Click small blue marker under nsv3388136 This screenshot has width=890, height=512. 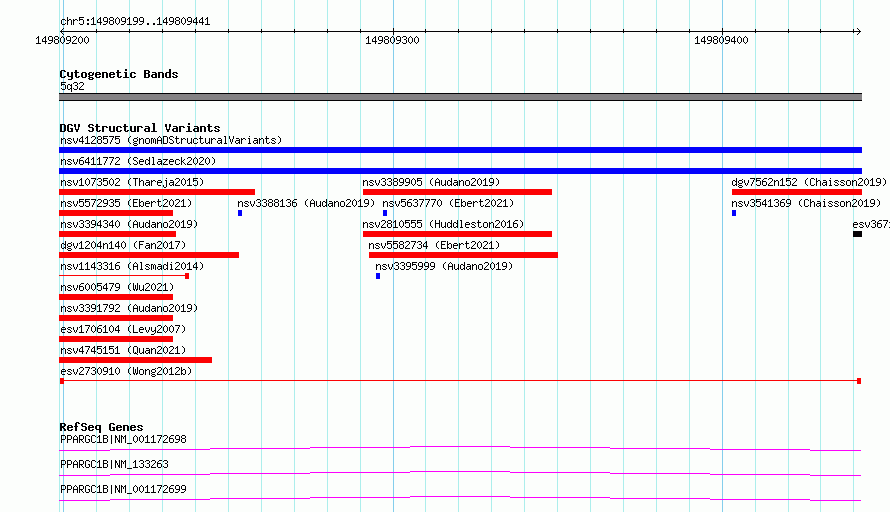coord(240,213)
